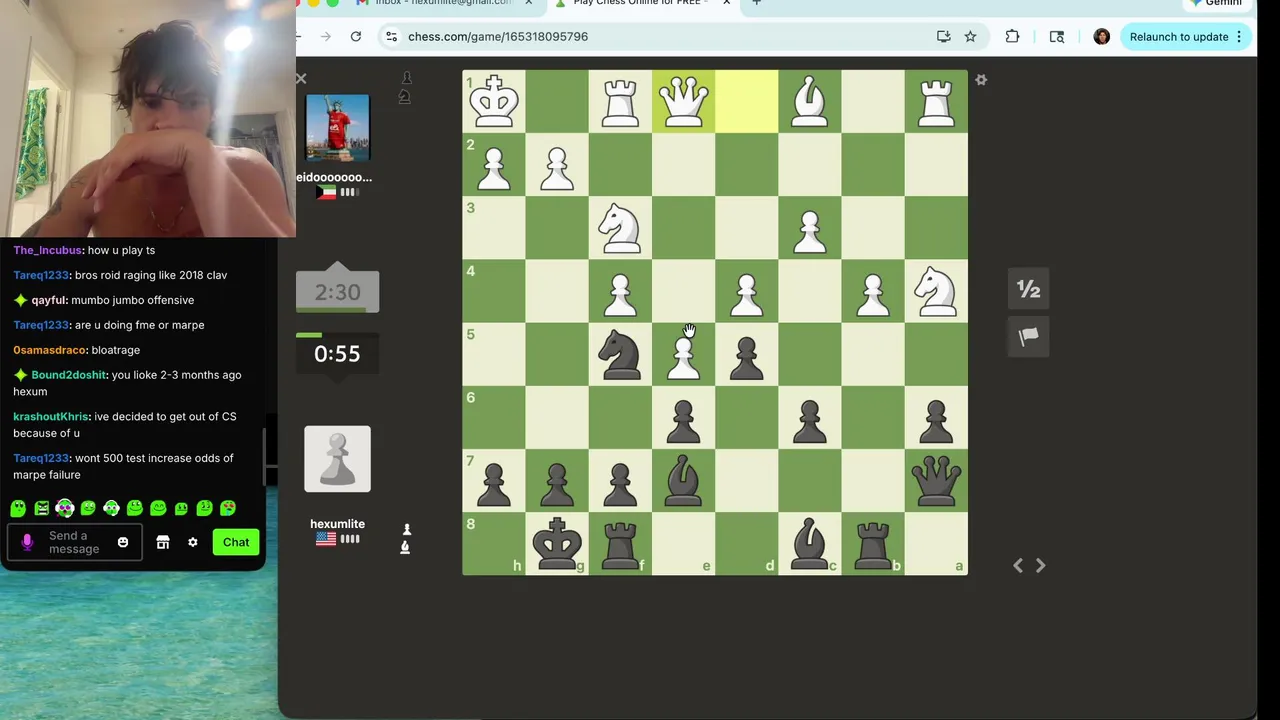
Task: Open the chat shop storefront icon
Action: (x=163, y=542)
